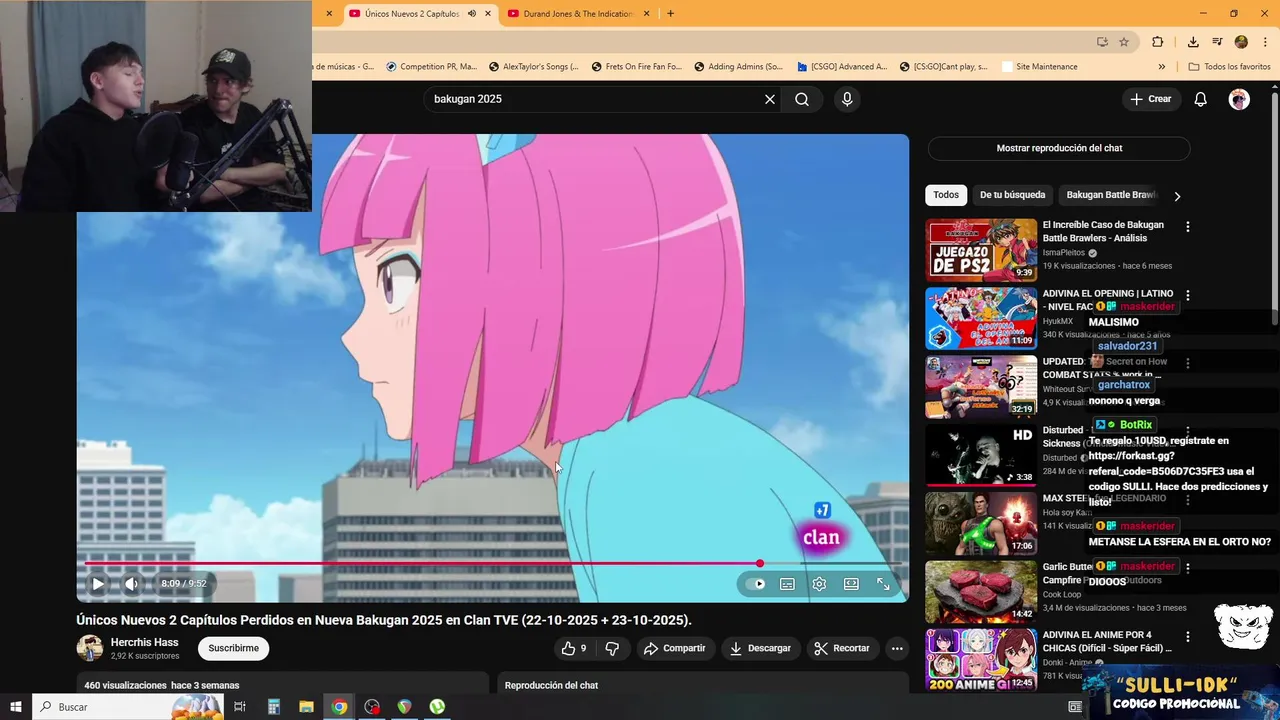Image resolution: width=1280 pixels, height=720 pixels.
Task: Seek using the red progress bar handle
Action: pyautogui.click(x=760, y=564)
